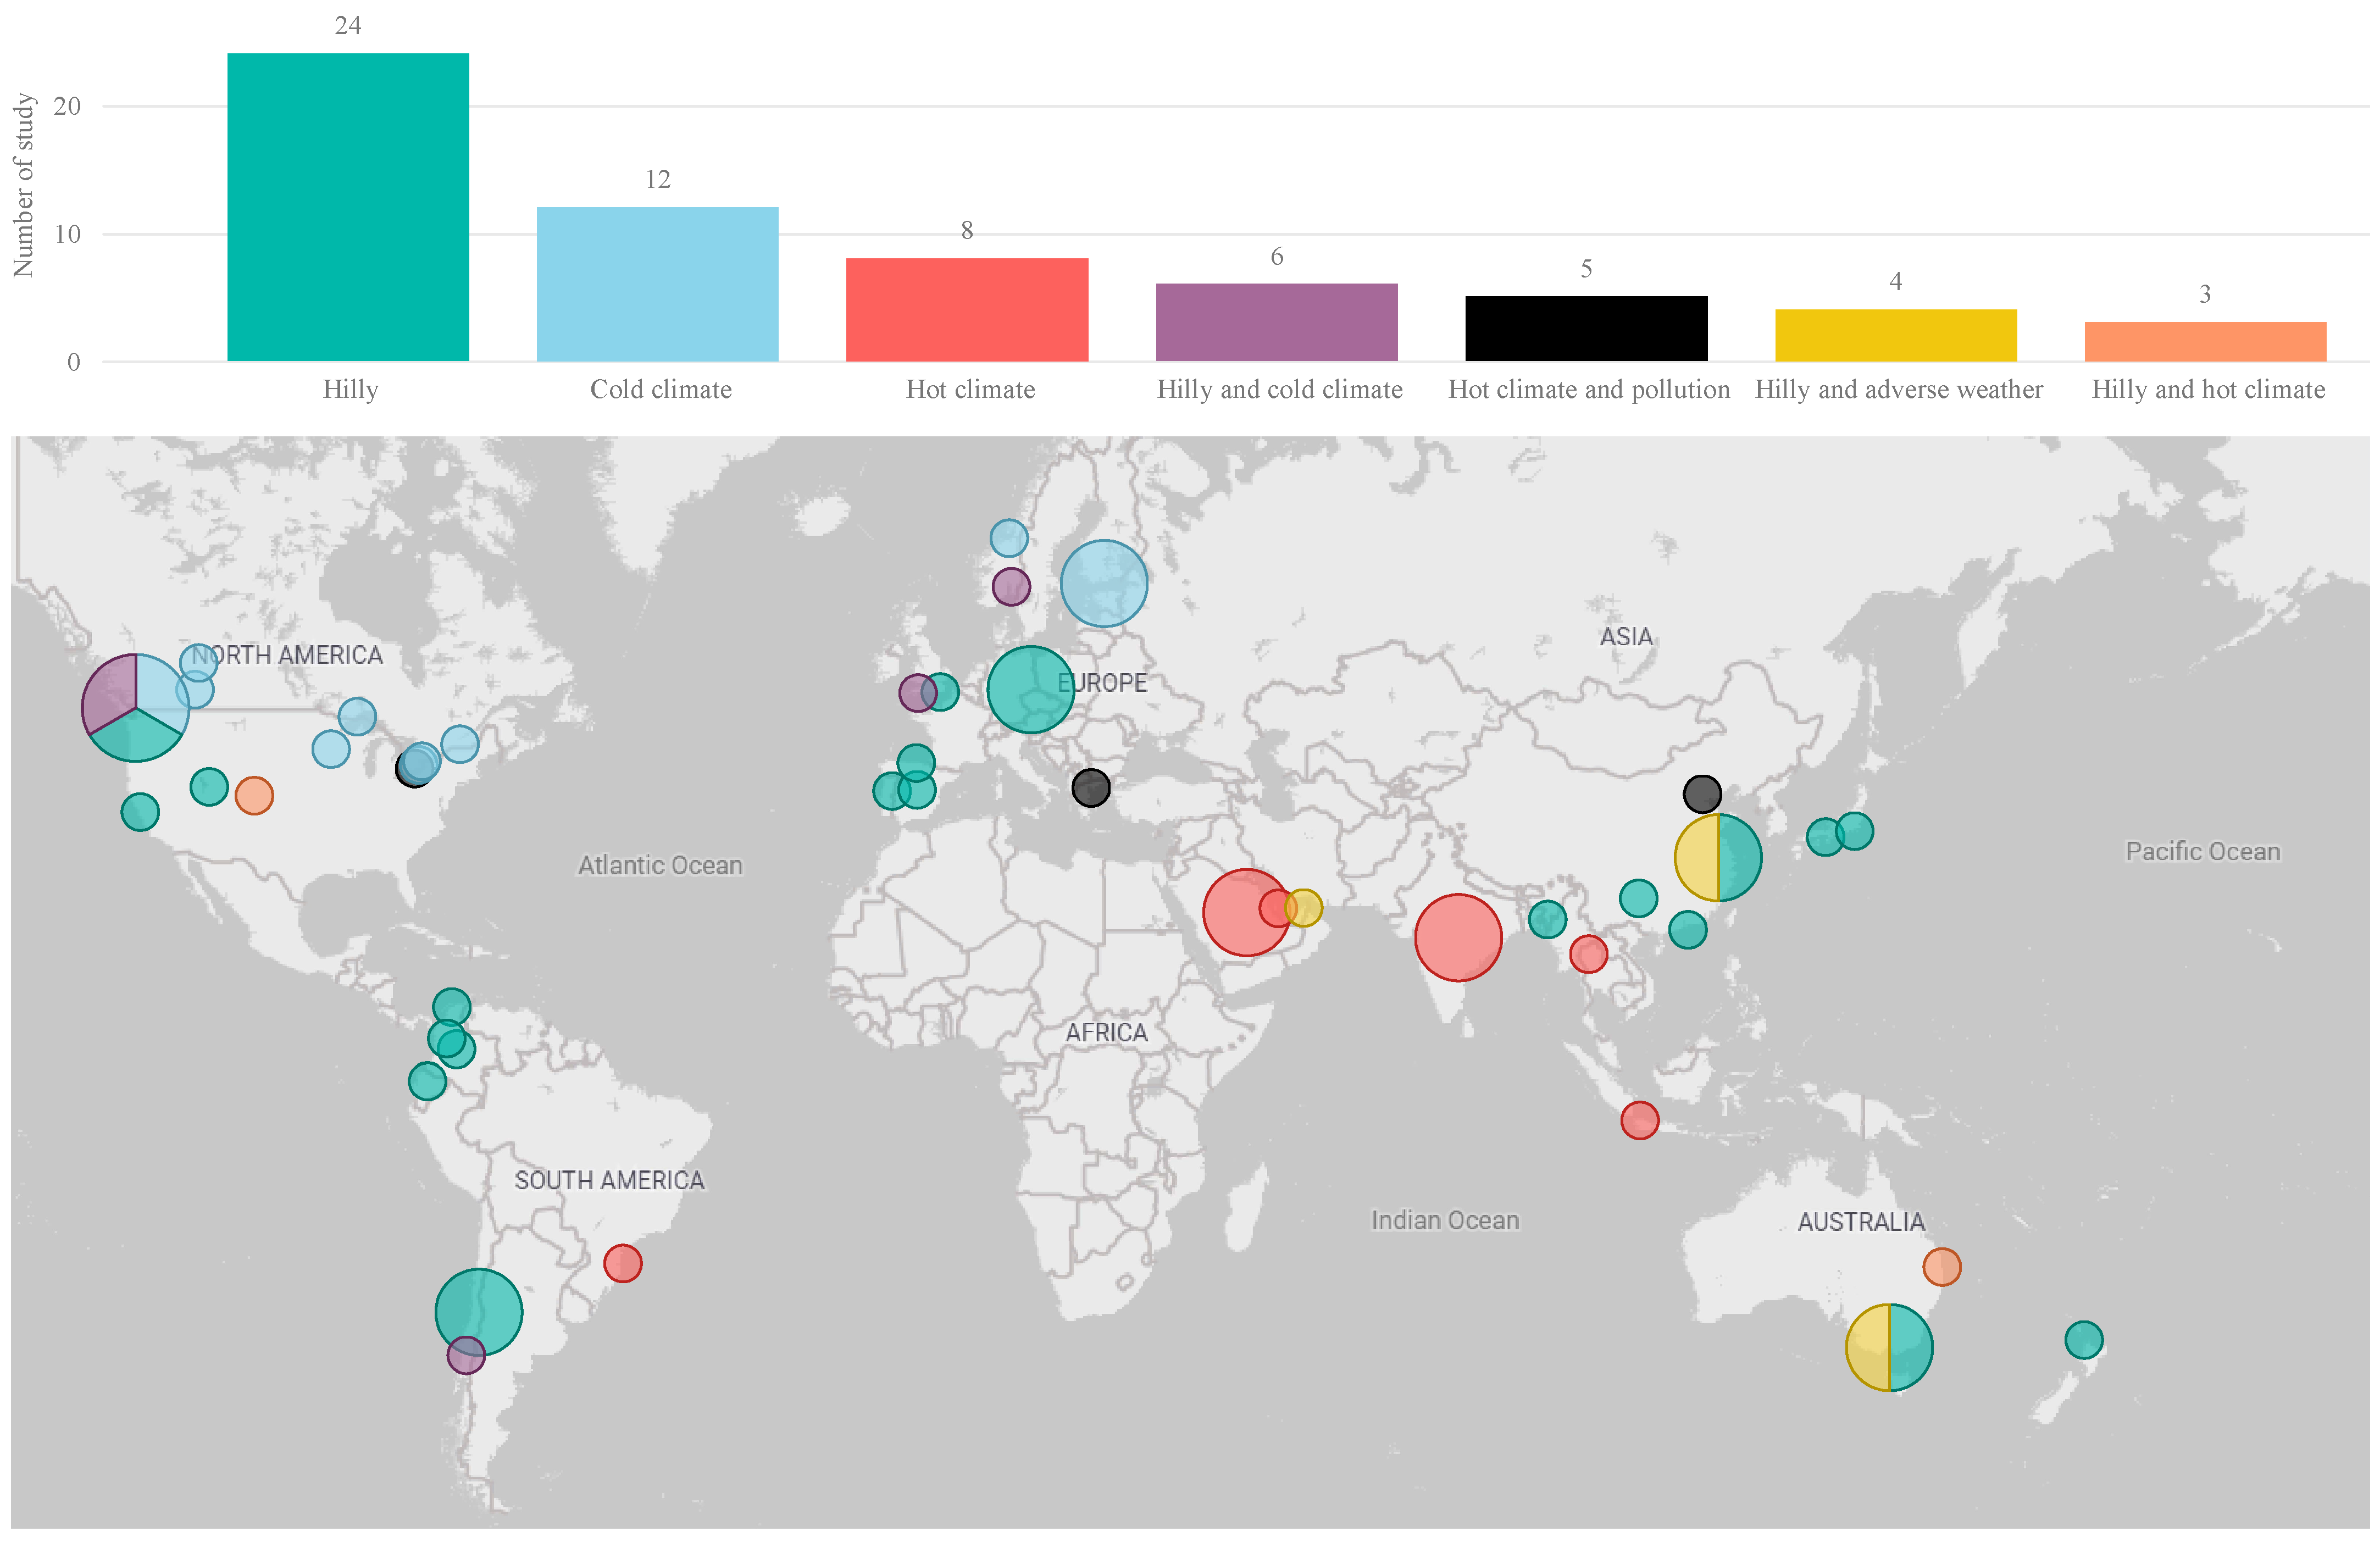Click the Hilly and cold climate axis label
This screenshot has height=1543, width=2380.
coord(1279,390)
